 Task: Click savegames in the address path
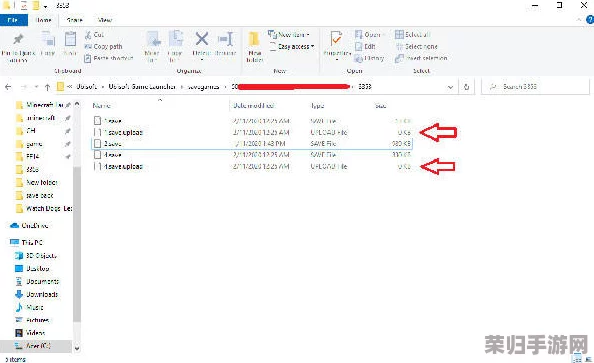click(203, 87)
